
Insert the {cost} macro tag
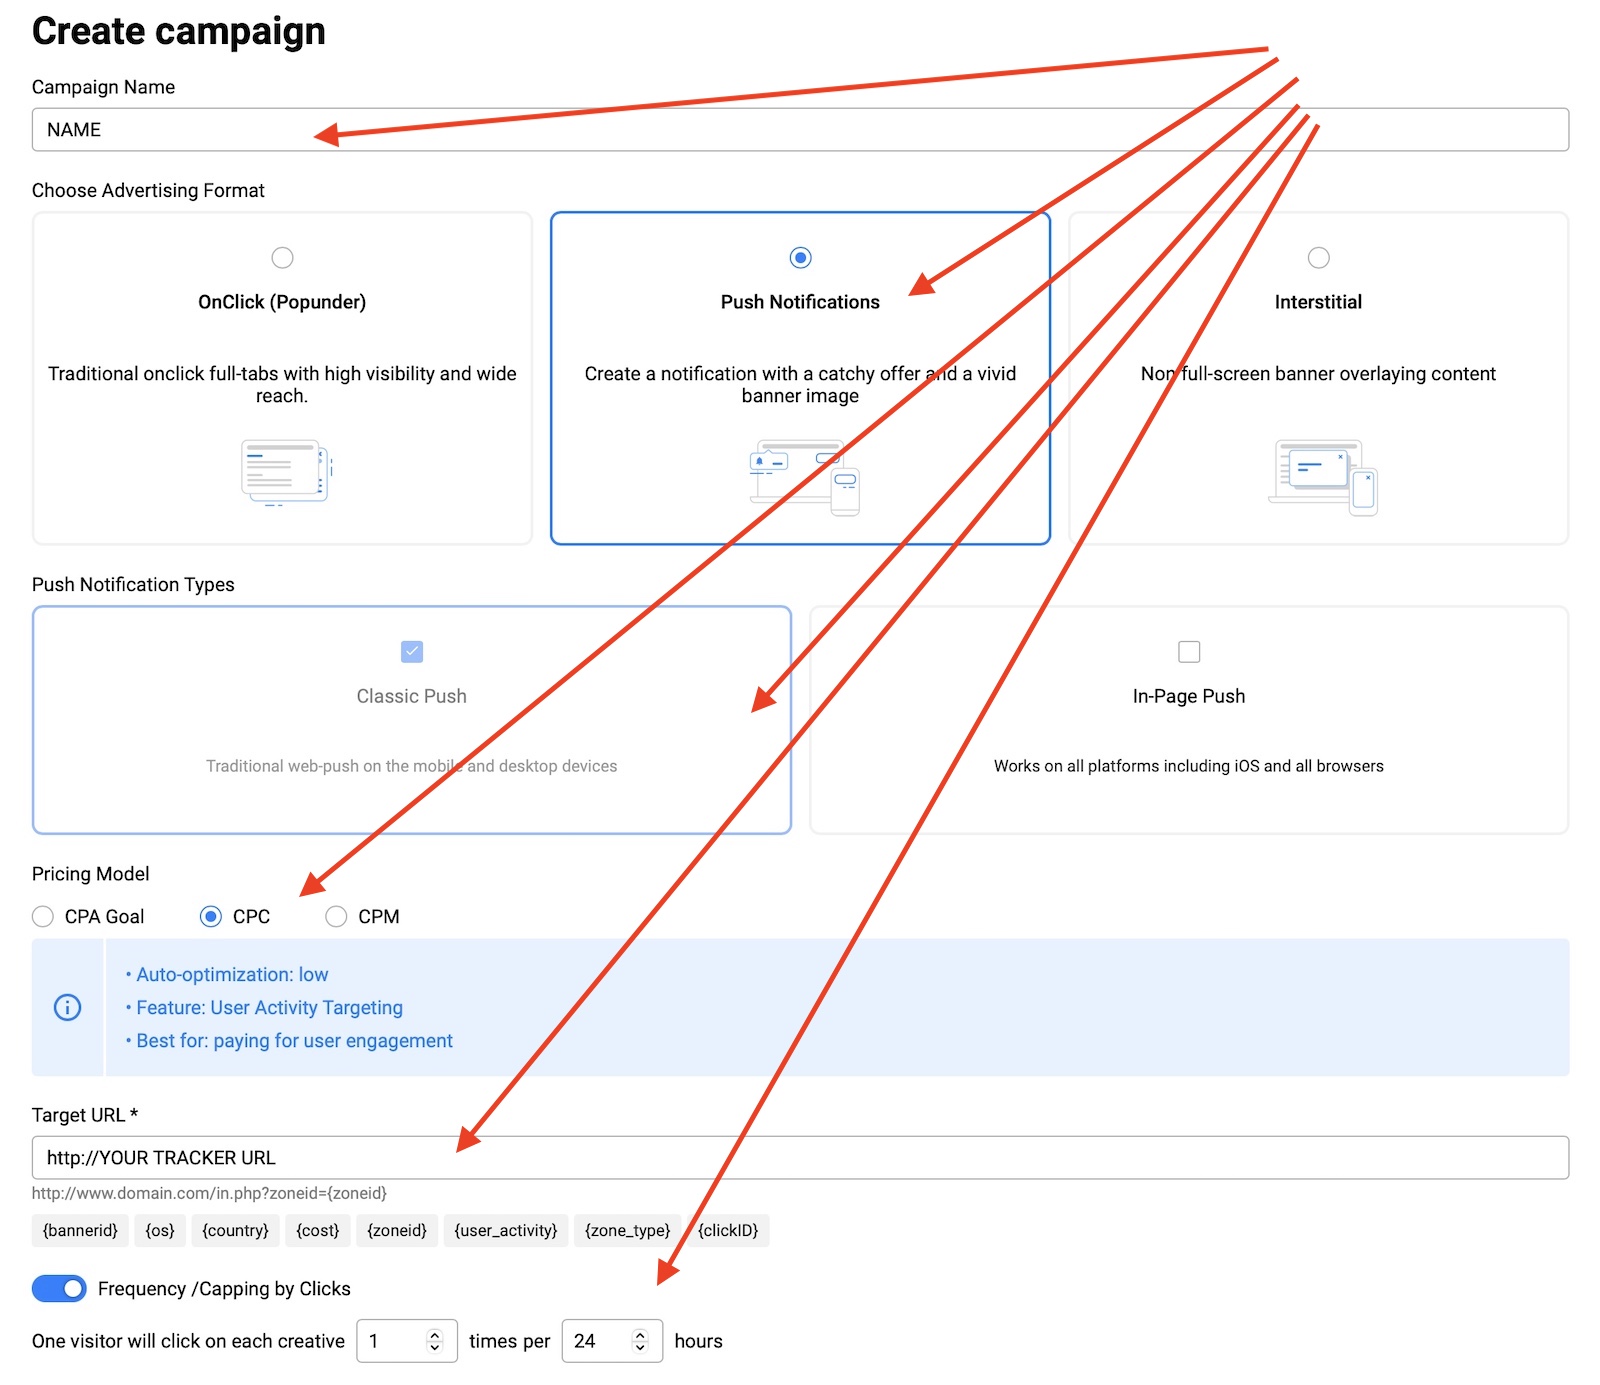pos(317,1231)
